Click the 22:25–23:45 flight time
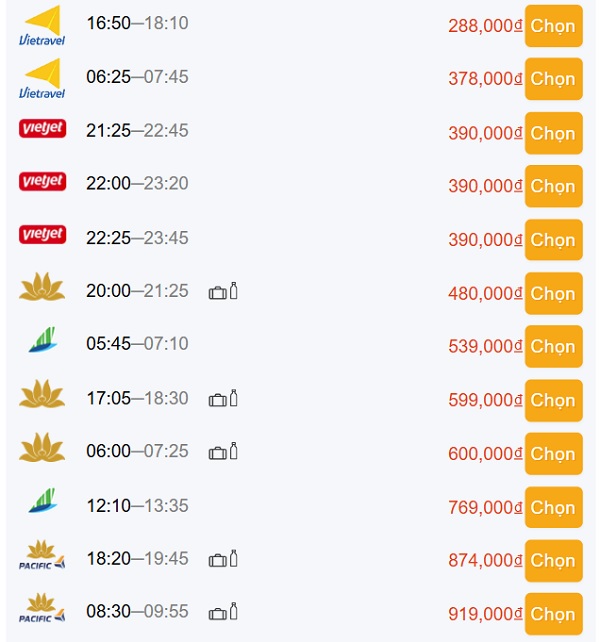Viewport: 600px width, 642px height. tap(137, 237)
